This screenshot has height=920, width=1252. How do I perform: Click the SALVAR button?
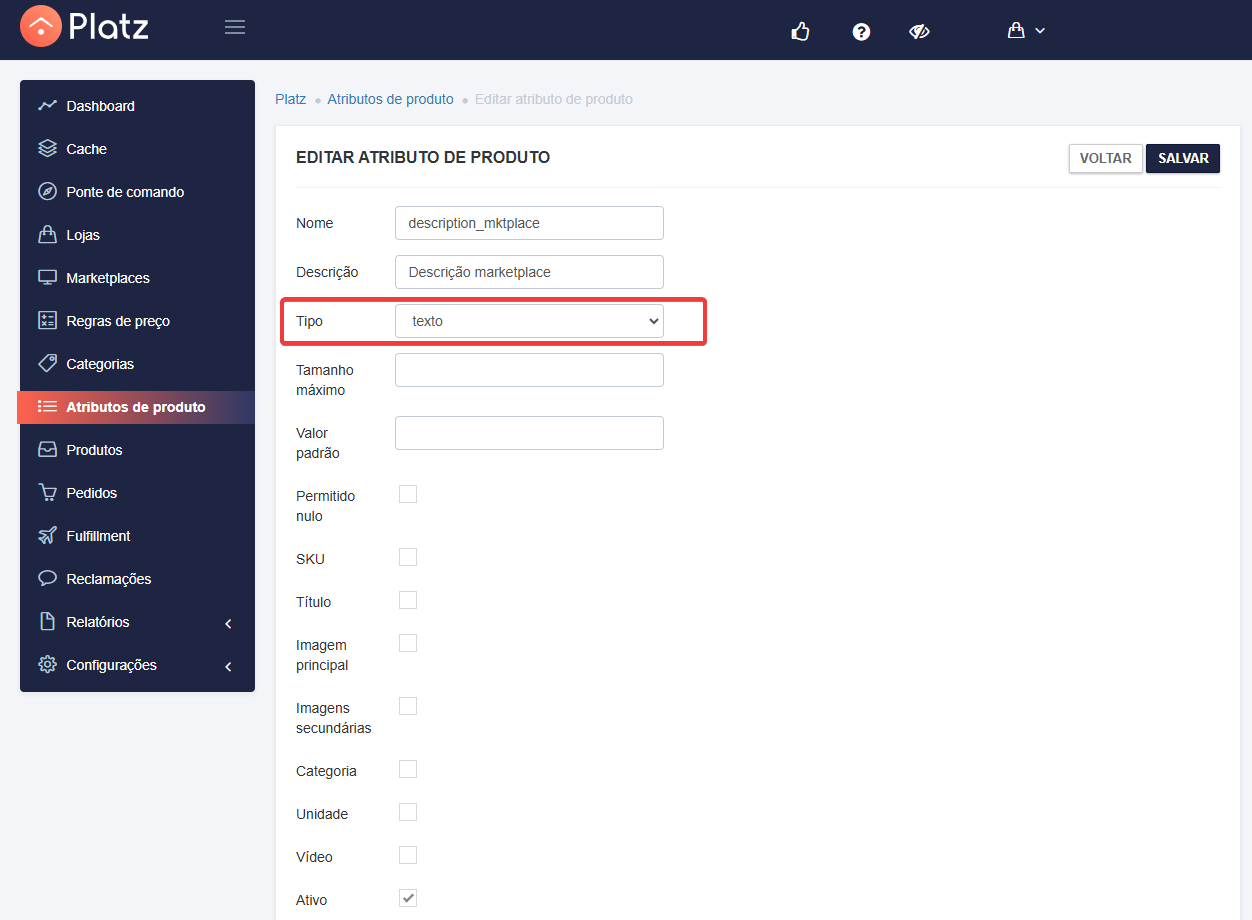pos(1183,158)
